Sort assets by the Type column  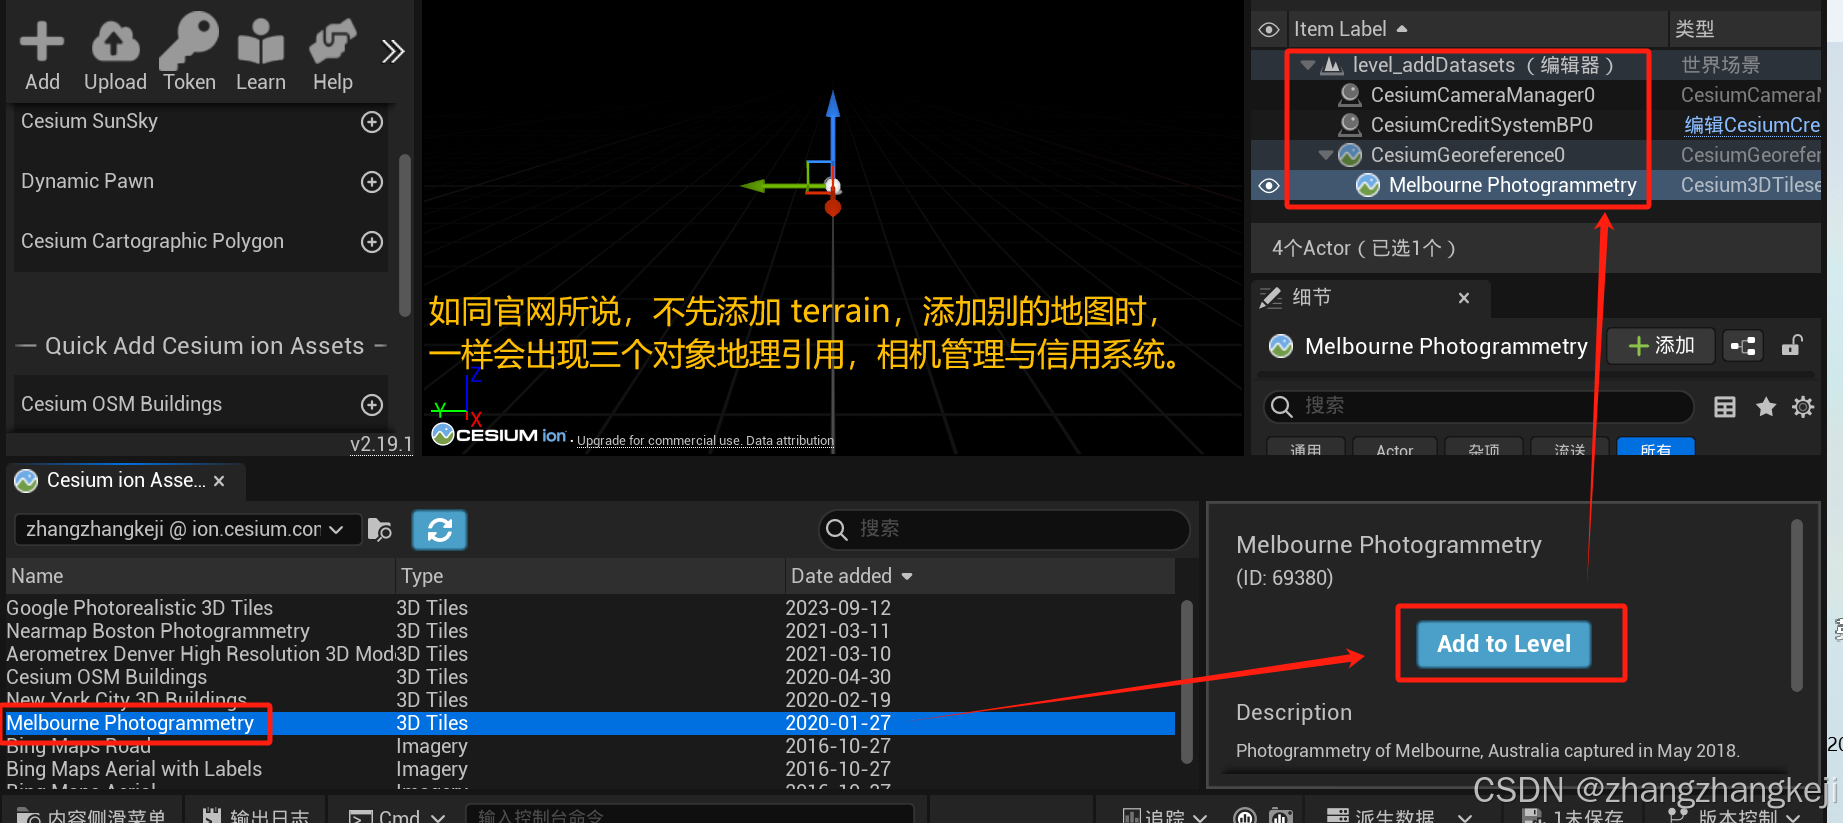(x=590, y=576)
